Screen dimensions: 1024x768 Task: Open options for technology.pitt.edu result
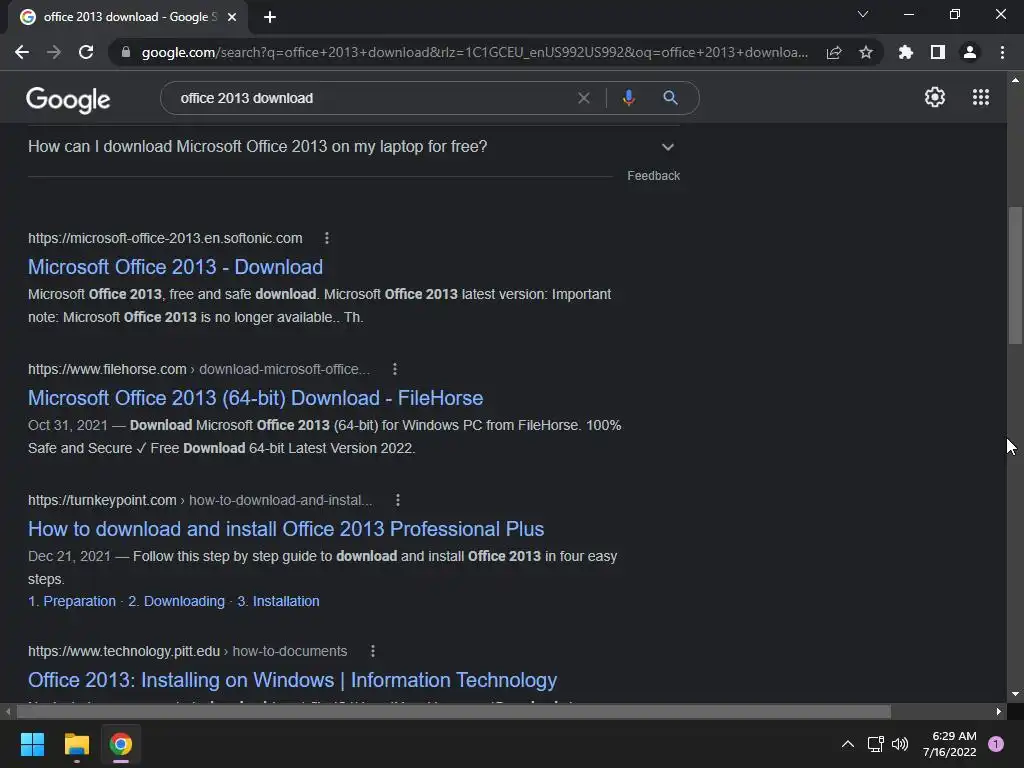[373, 651]
